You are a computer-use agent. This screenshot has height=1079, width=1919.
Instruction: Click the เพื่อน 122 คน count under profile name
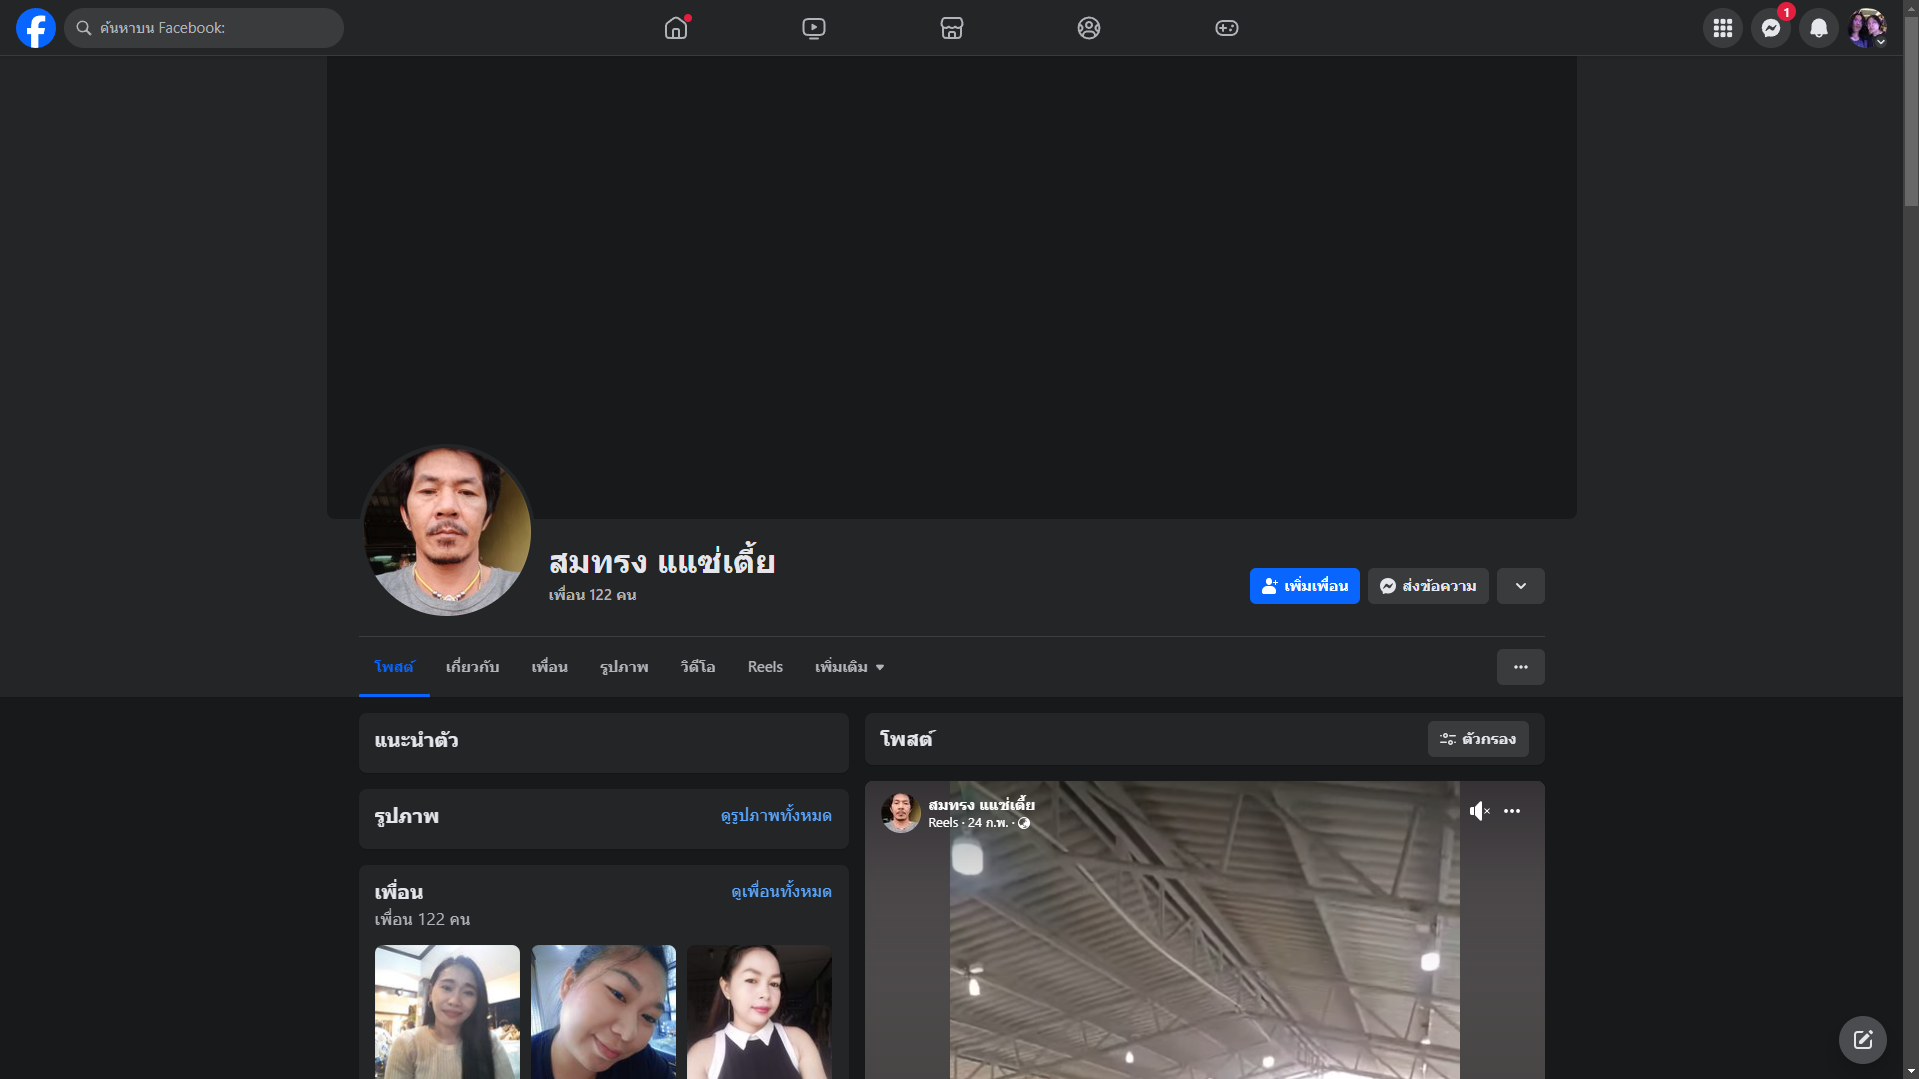point(592,595)
